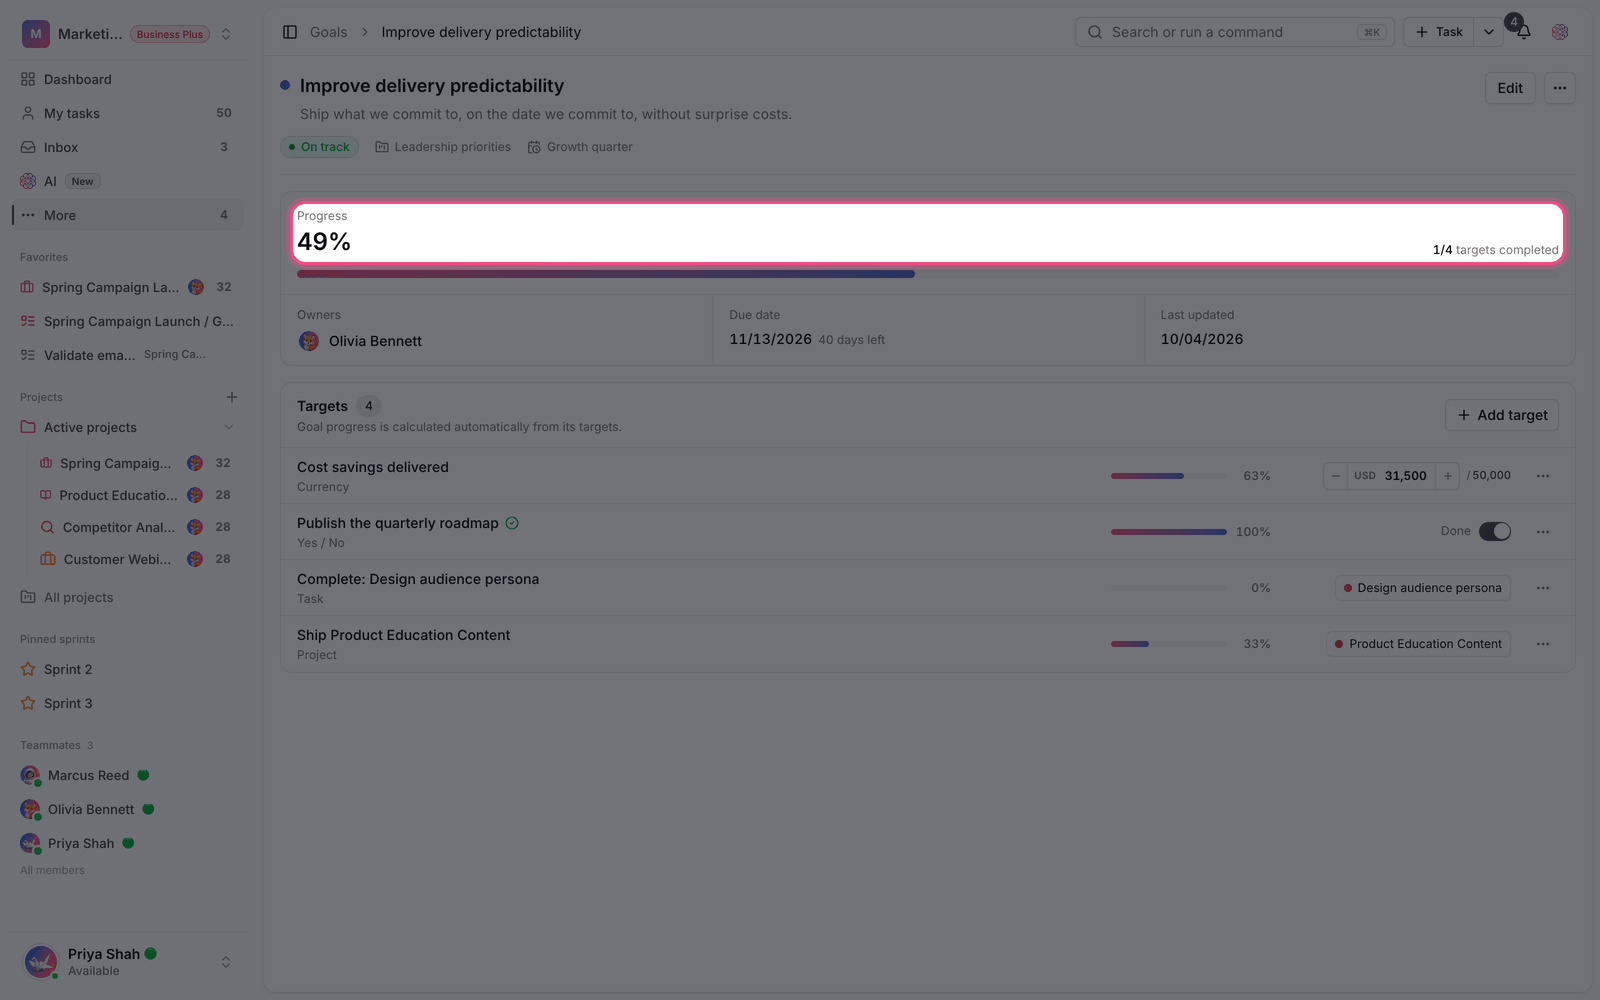
Task: Open more options for Publish the quarterly roadmap
Action: (1543, 532)
